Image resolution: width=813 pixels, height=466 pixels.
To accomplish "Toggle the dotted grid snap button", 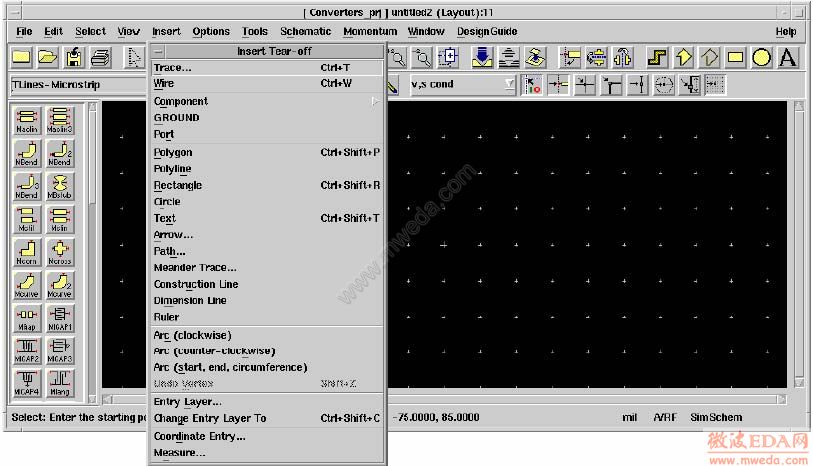I will coord(715,85).
